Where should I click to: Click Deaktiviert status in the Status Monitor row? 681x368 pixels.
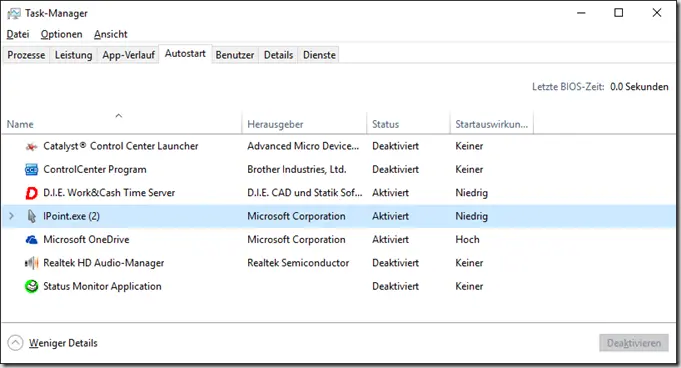[395, 286]
